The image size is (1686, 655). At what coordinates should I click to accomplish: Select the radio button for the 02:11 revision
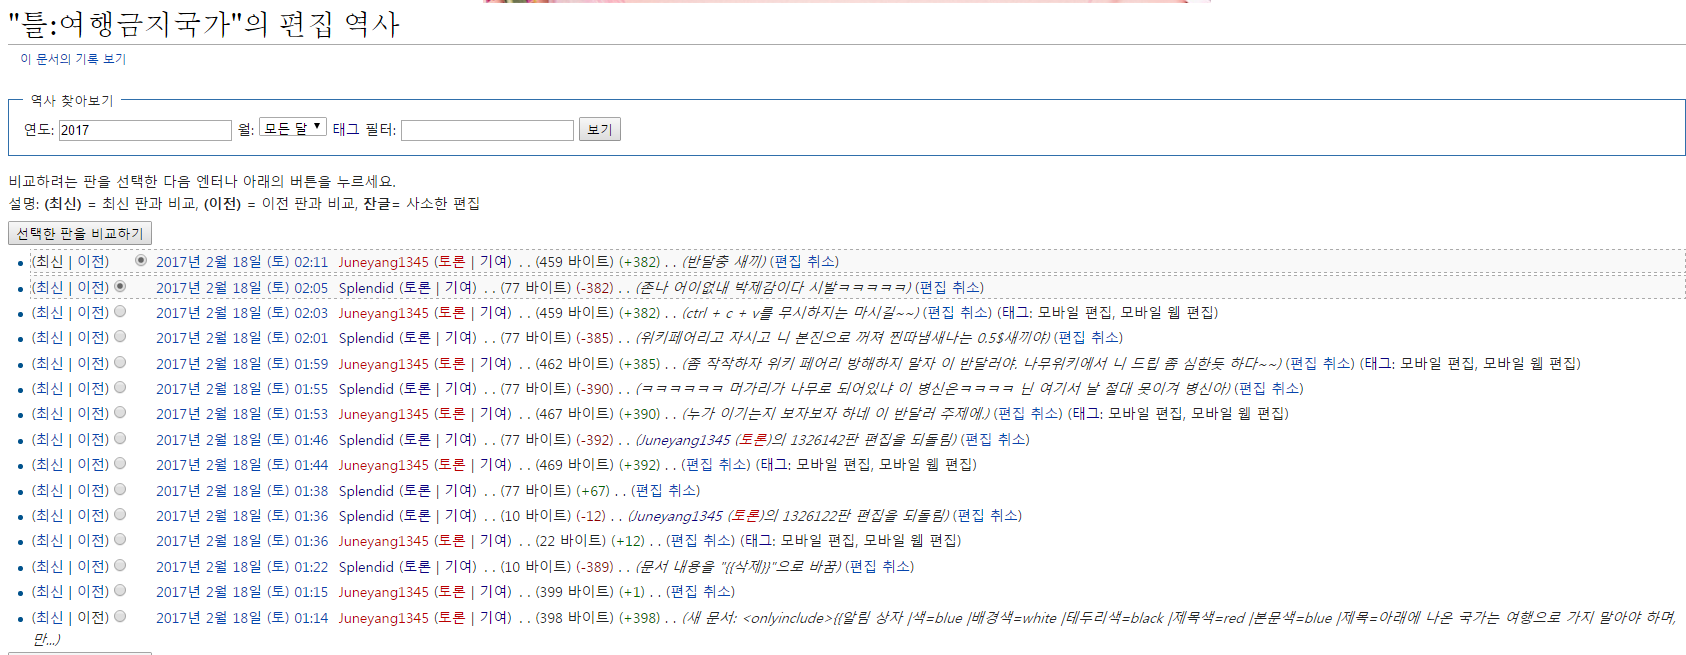click(141, 260)
